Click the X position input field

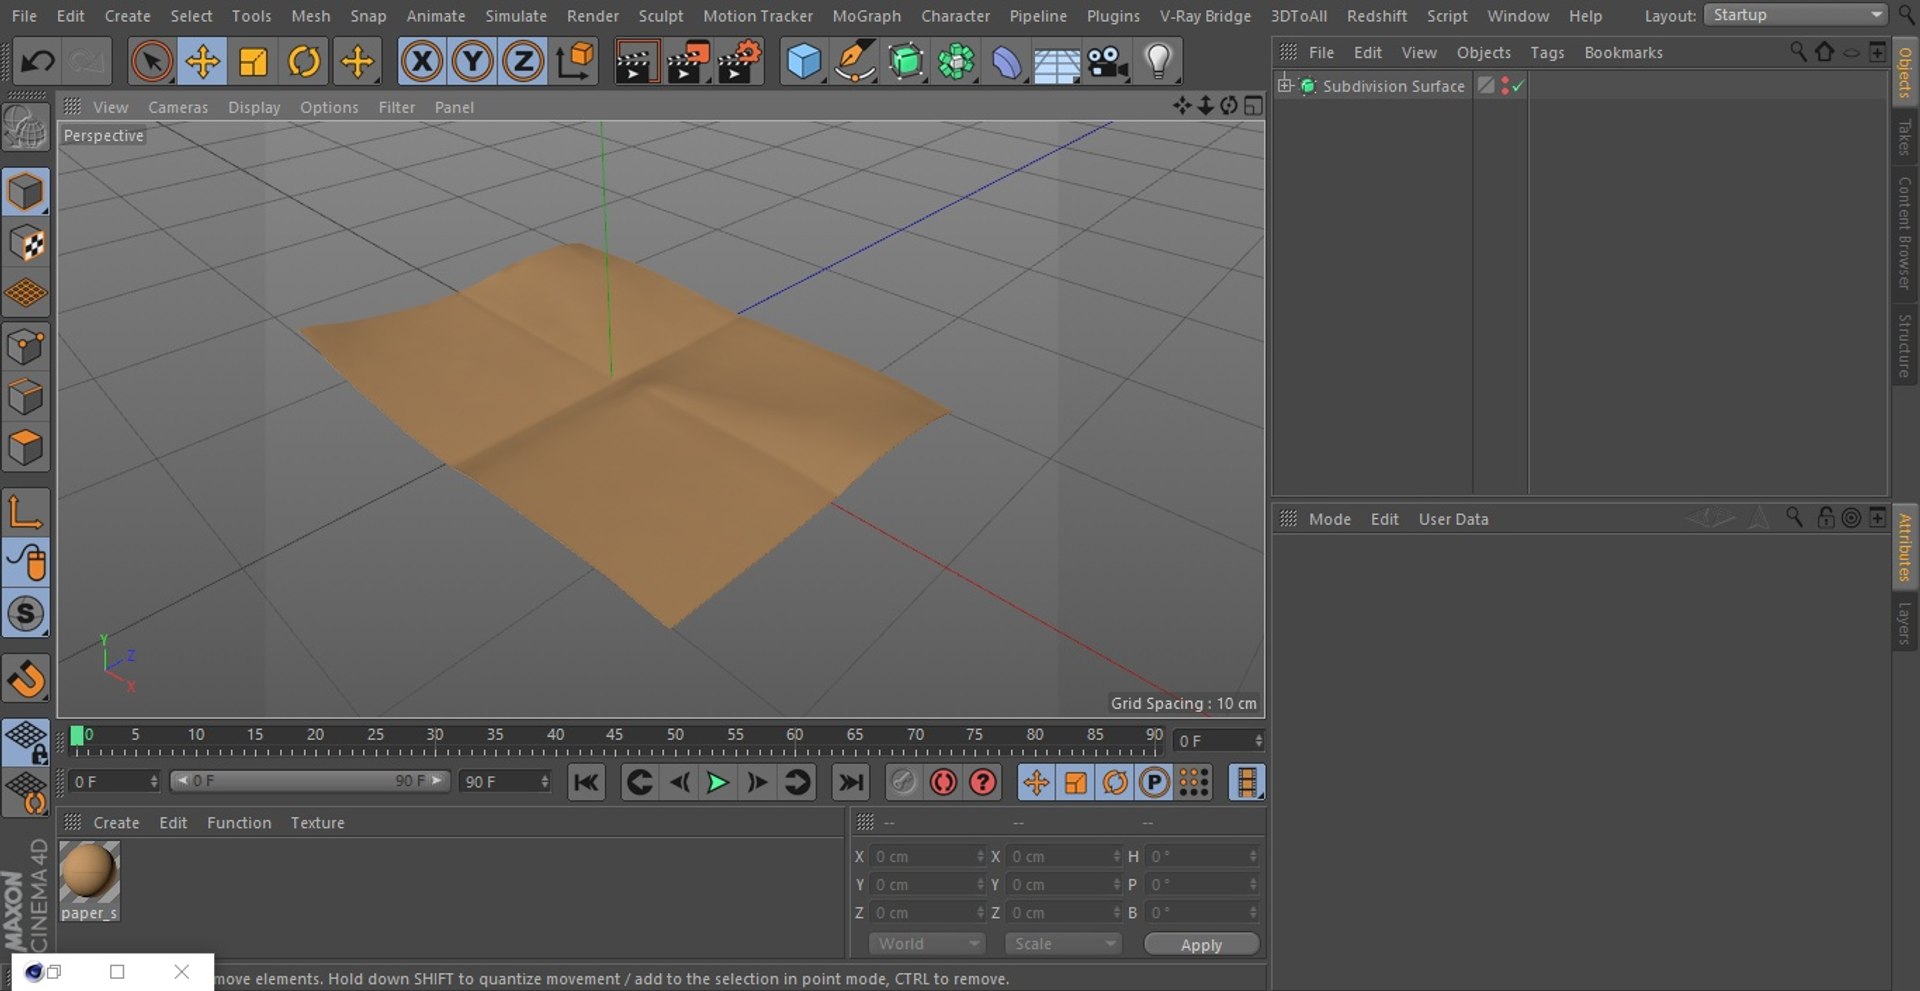click(x=927, y=857)
